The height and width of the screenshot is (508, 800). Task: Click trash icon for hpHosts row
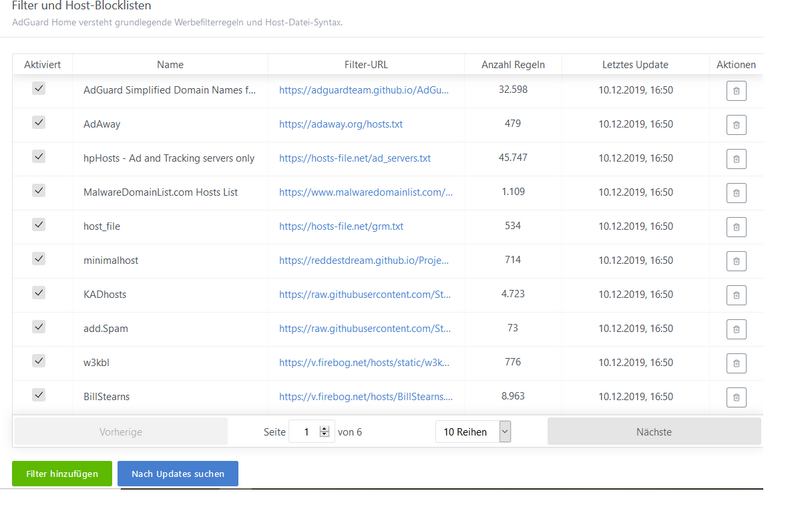[736, 159]
